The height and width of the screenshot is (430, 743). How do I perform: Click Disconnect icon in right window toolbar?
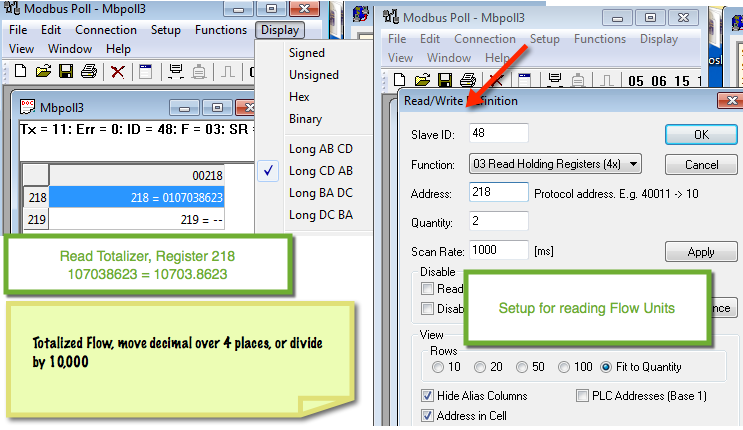click(x=578, y=80)
